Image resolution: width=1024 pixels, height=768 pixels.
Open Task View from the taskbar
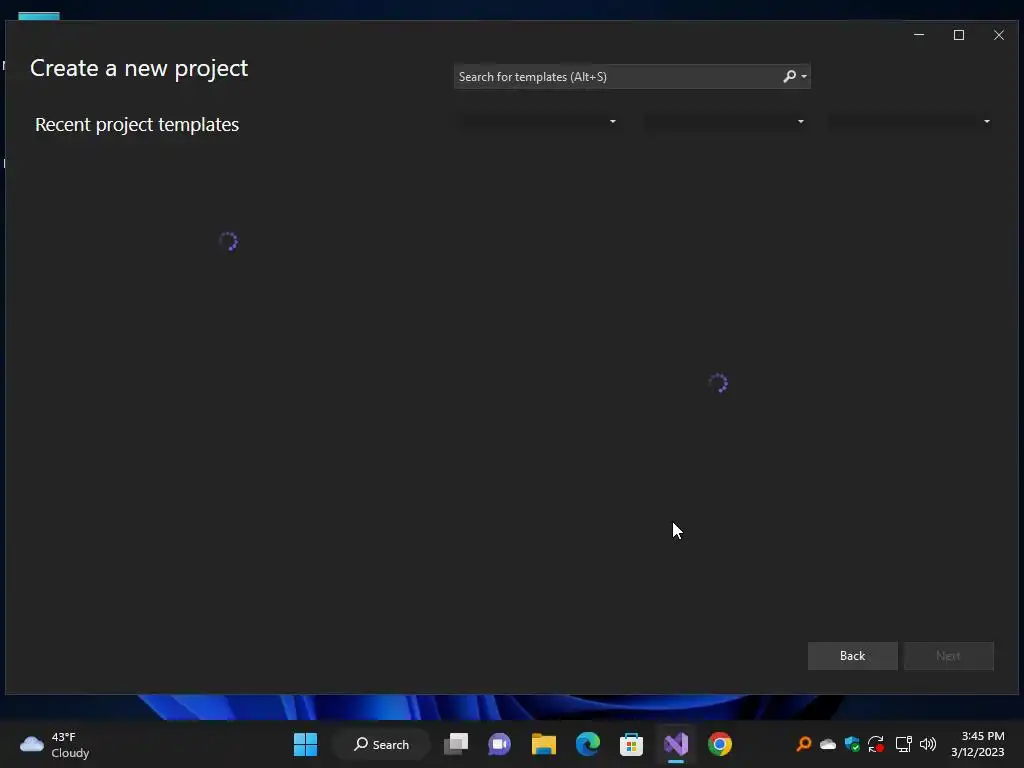click(456, 744)
